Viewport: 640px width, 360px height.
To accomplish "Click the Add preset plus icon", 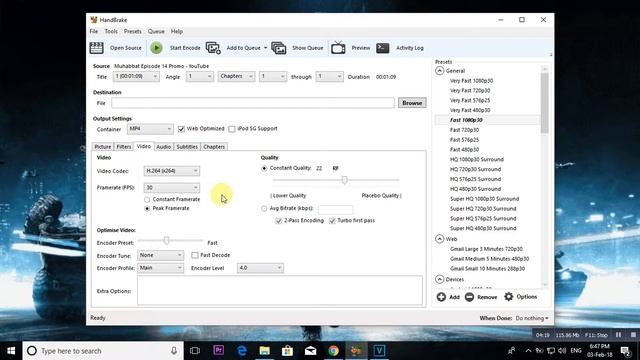I will click(441, 297).
